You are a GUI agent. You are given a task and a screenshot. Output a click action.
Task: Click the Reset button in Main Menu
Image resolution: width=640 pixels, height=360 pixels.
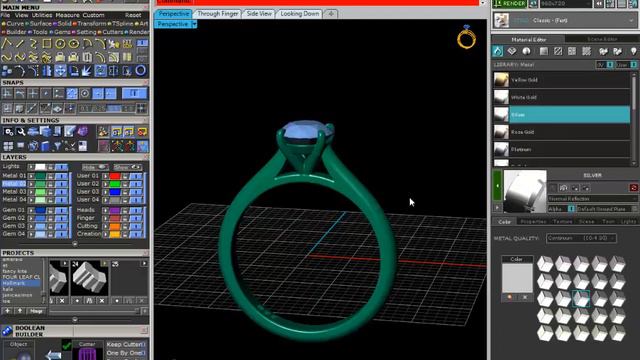[133, 15]
